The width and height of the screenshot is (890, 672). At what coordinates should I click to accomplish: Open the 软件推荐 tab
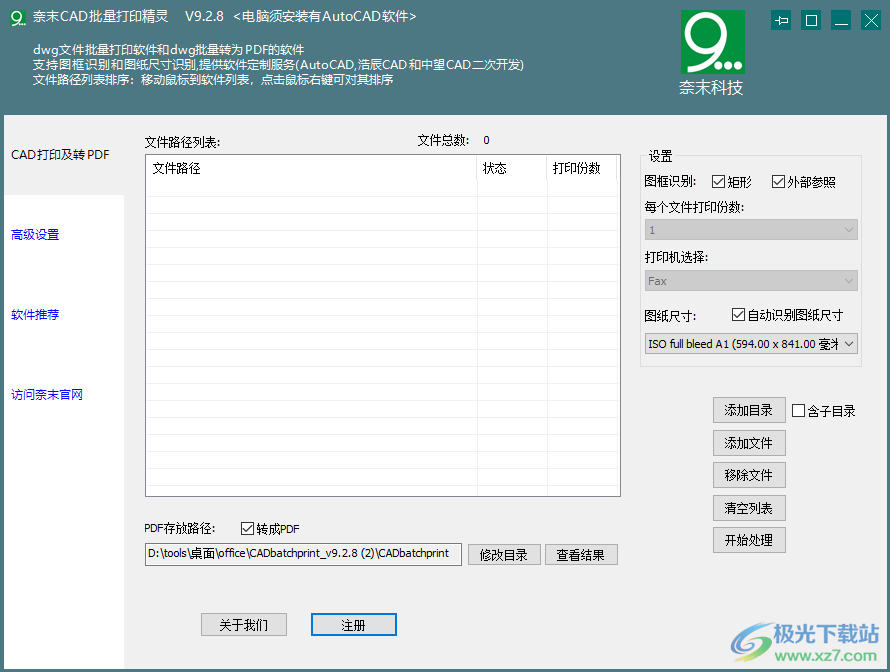coord(35,314)
